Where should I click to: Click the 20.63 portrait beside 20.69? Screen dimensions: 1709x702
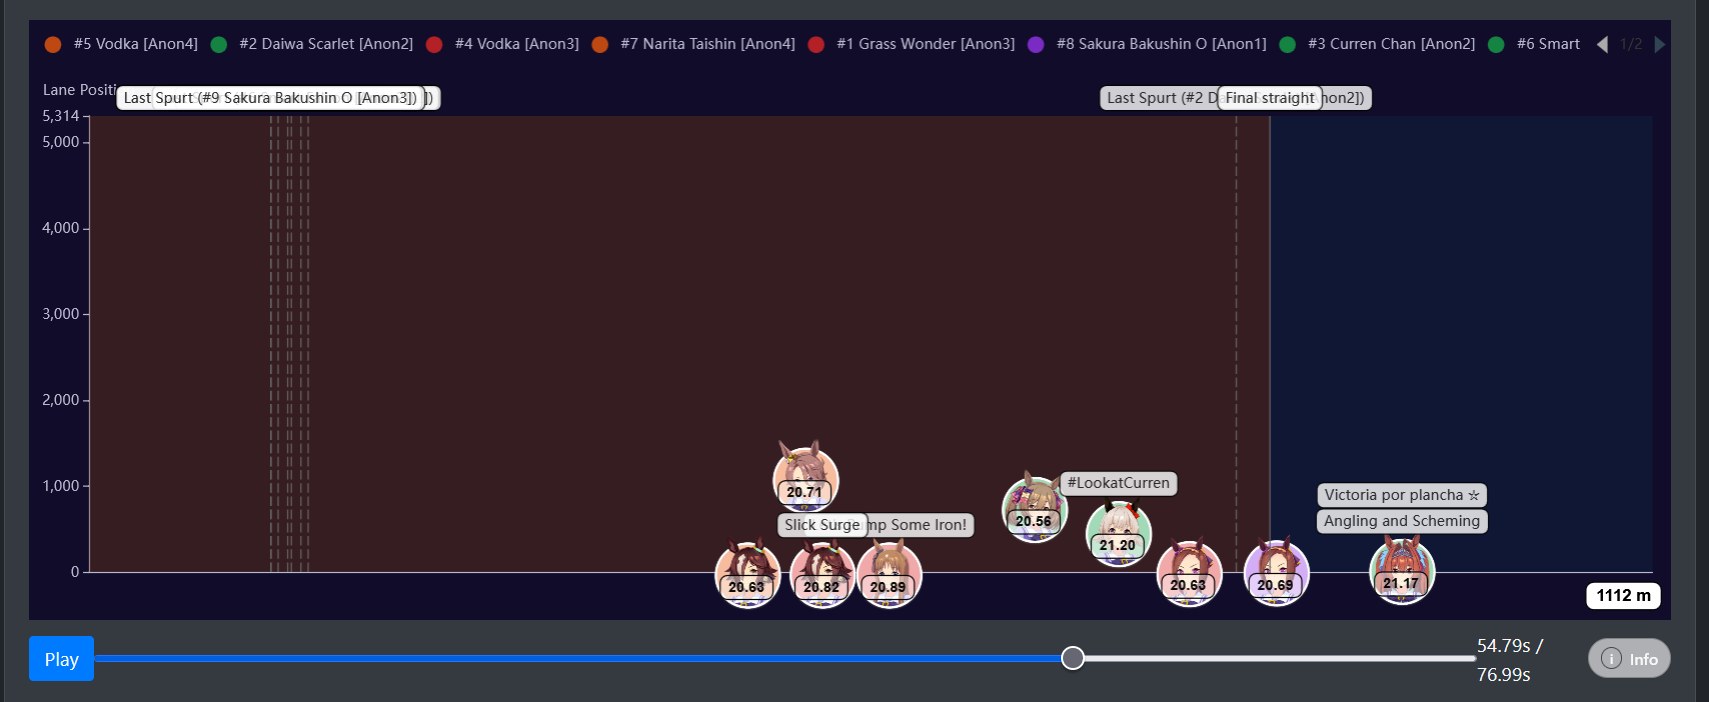point(1189,573)
